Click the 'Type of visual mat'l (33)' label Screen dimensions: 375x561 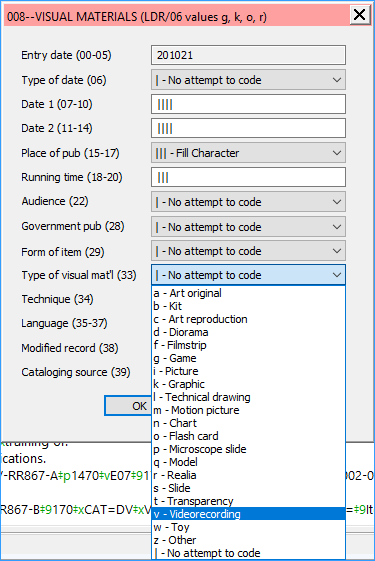click(79, 275)
